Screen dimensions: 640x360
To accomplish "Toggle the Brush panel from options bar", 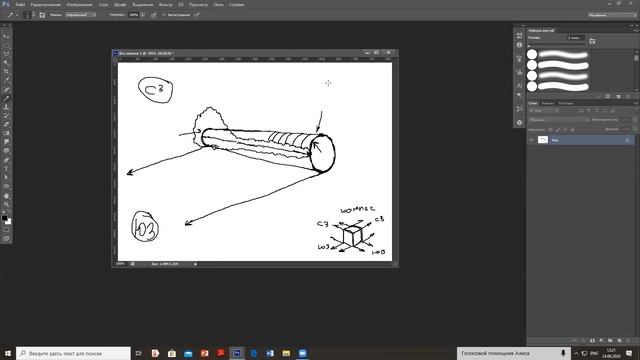I will tap(42, 15).
